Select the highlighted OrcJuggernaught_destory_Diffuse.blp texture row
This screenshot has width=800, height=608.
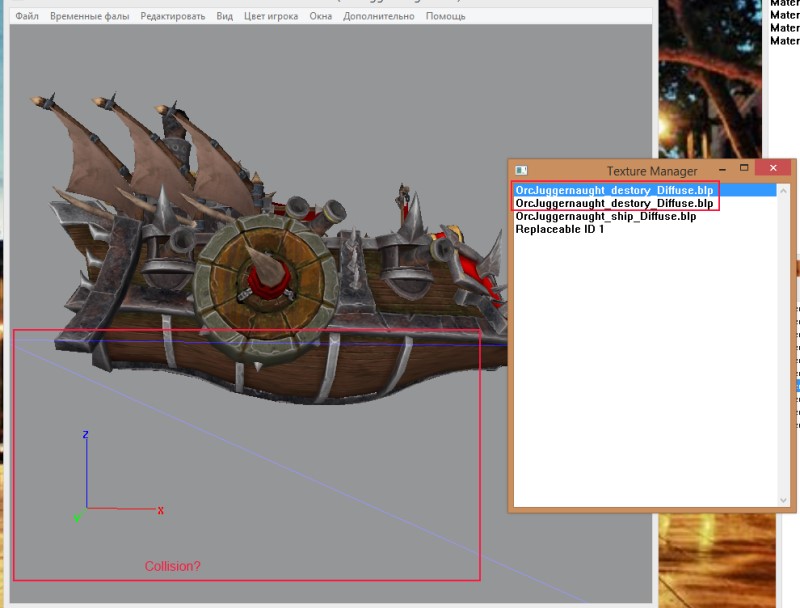pos(645,190)
